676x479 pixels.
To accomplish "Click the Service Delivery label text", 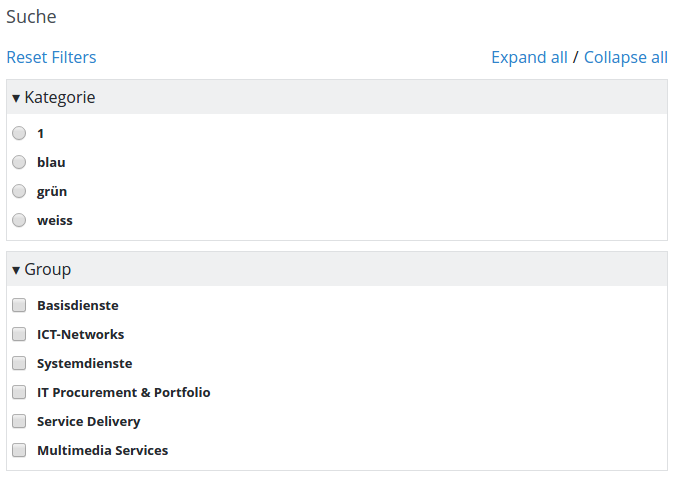I will (89, 422).
